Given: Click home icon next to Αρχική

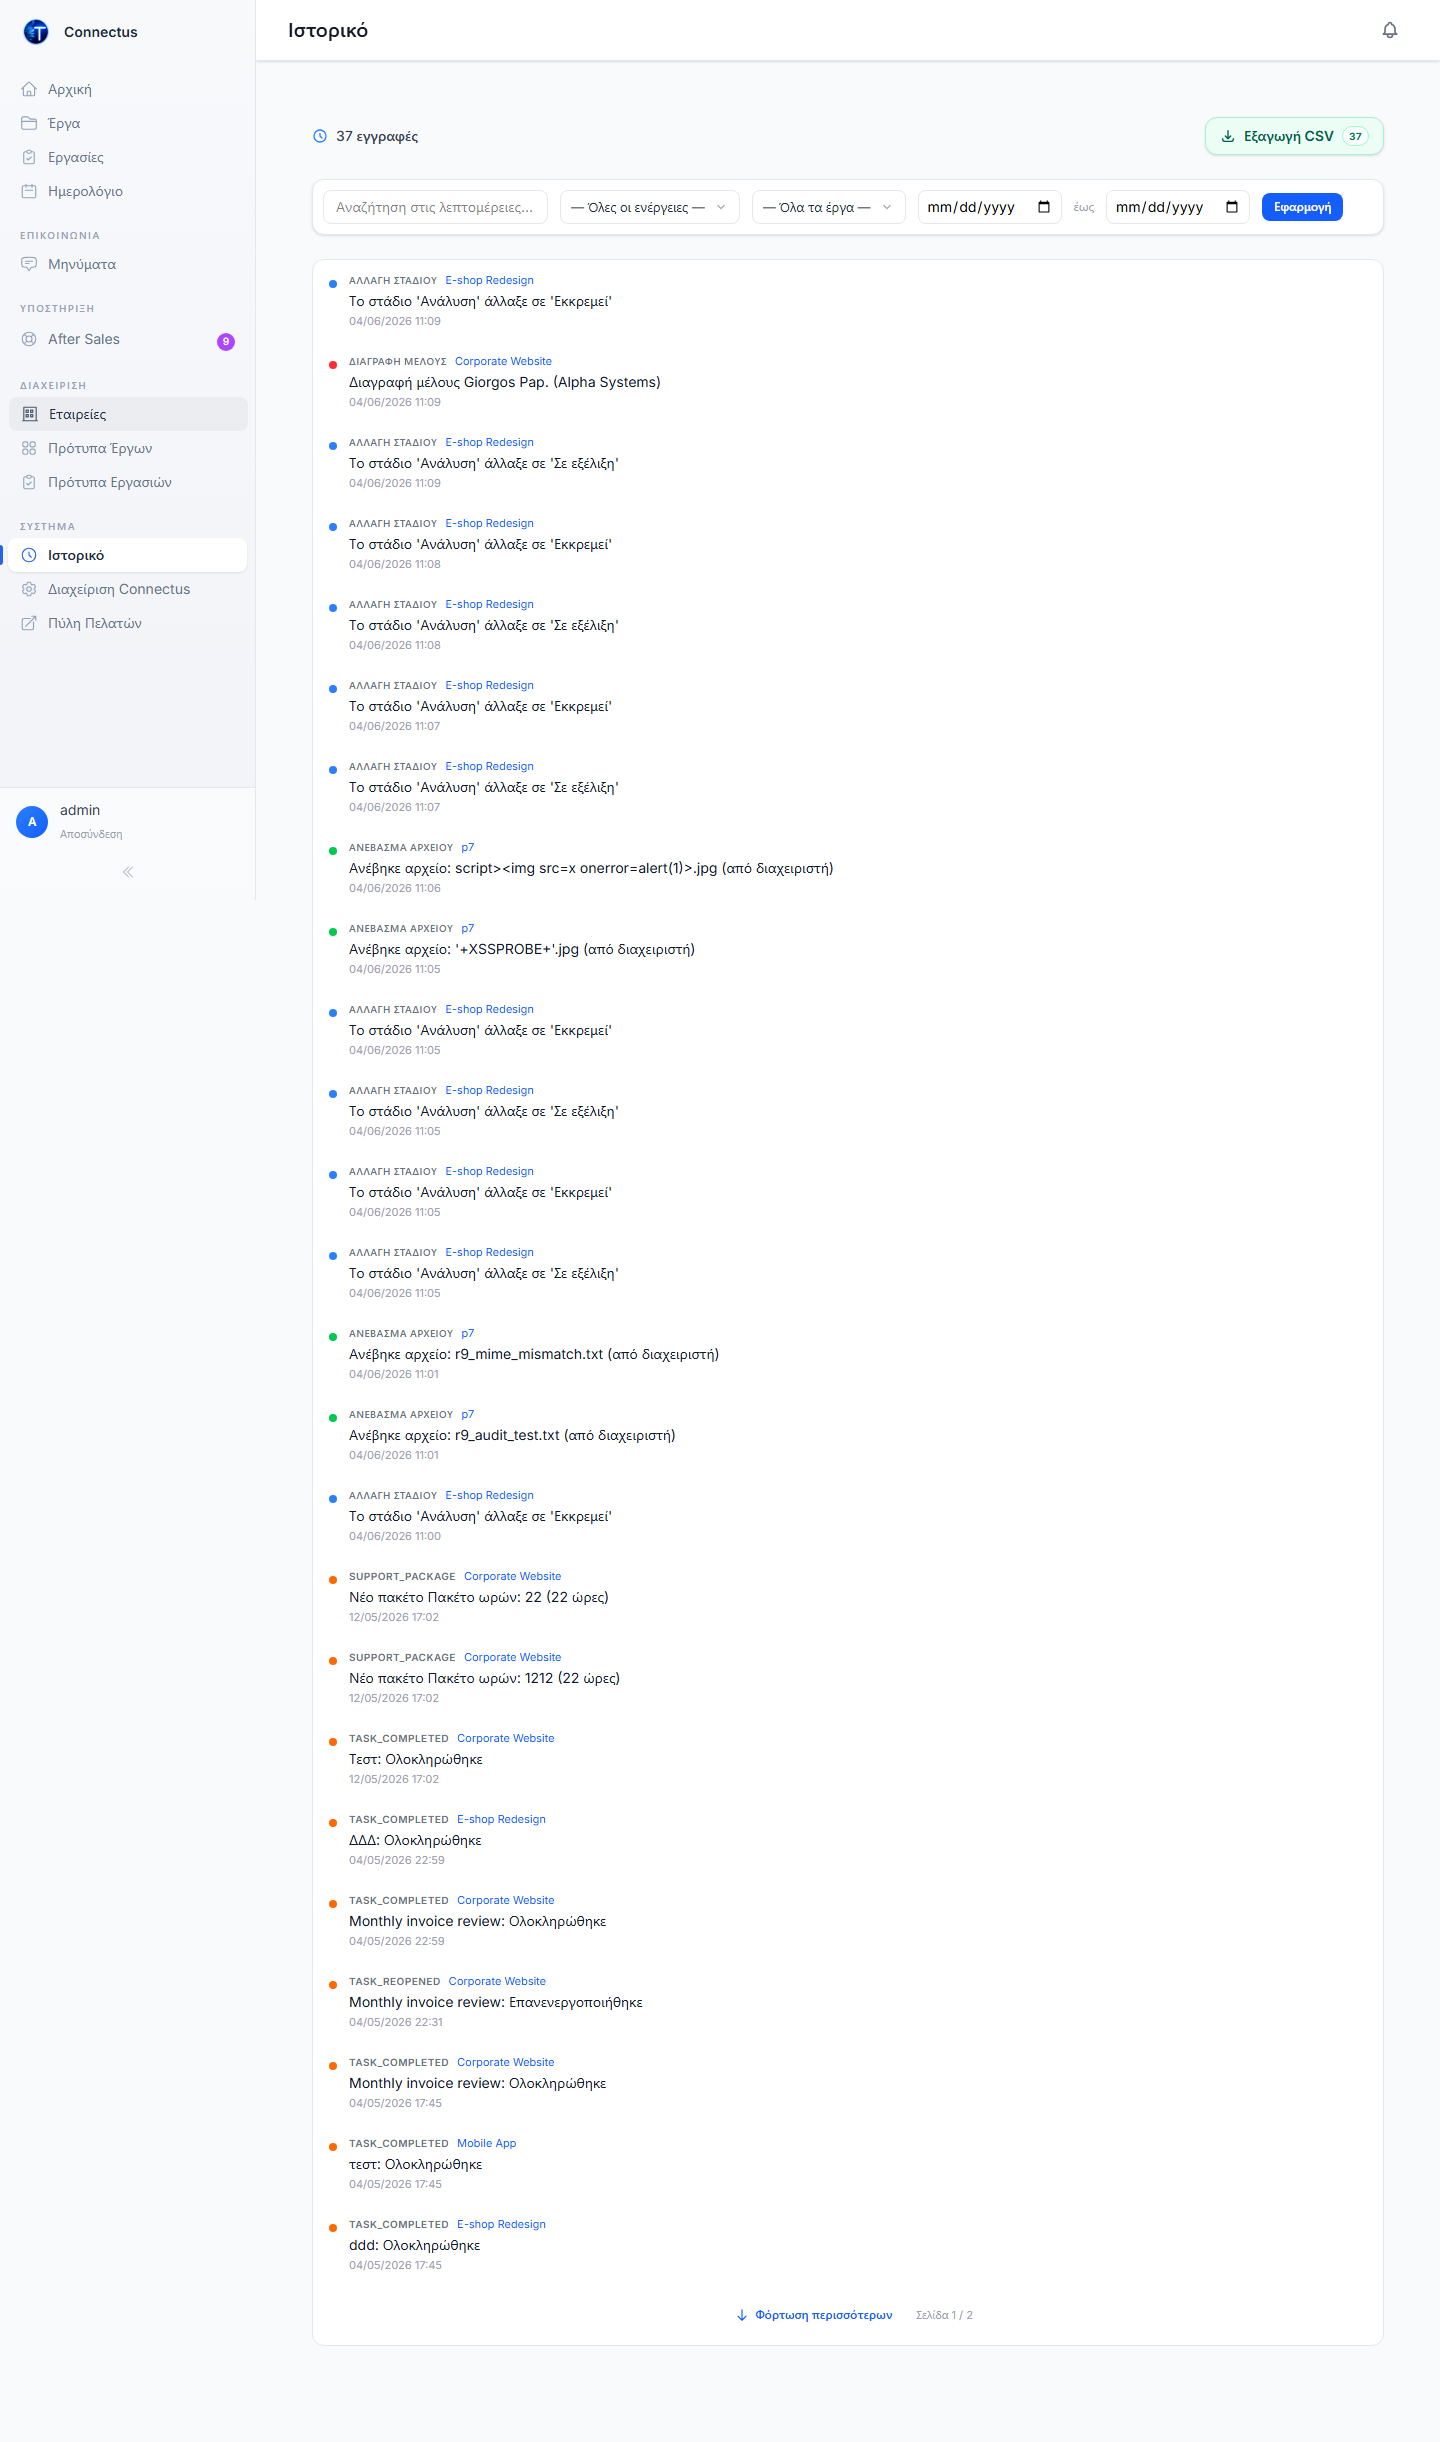Looking at the screenshot, I should coord(29,89).
